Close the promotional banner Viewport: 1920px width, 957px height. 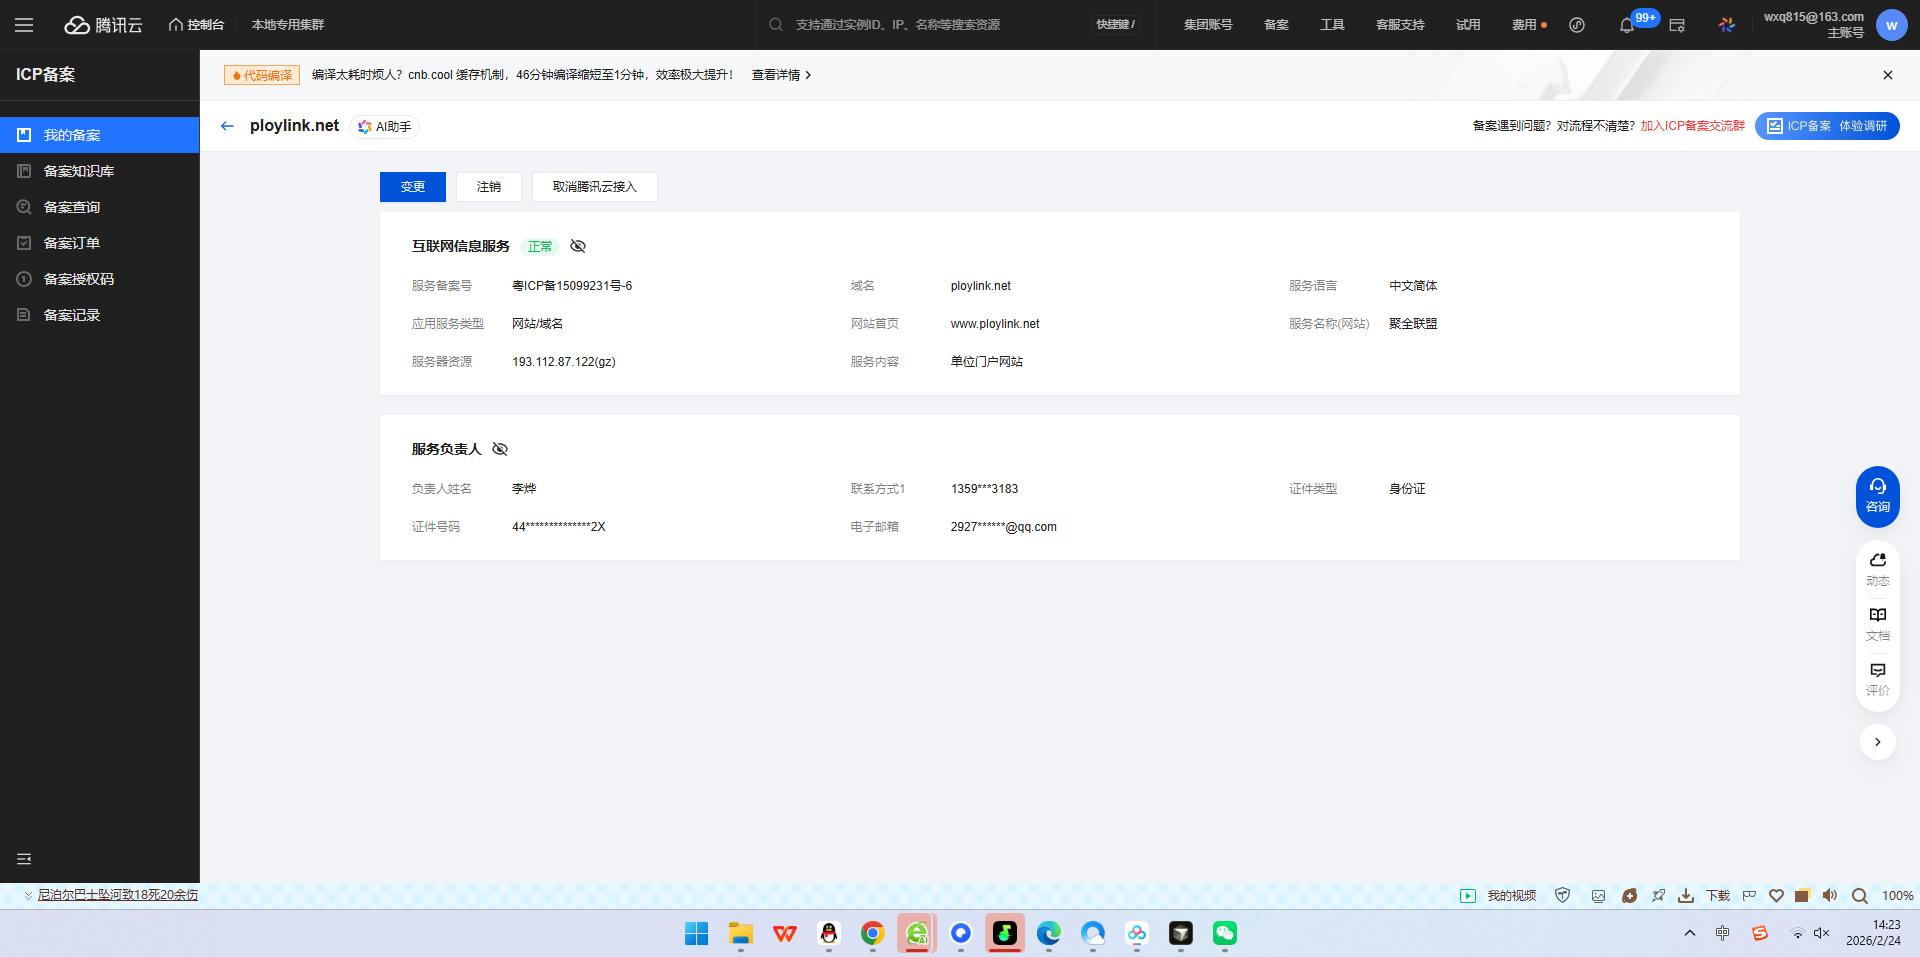pos(1888,75)
